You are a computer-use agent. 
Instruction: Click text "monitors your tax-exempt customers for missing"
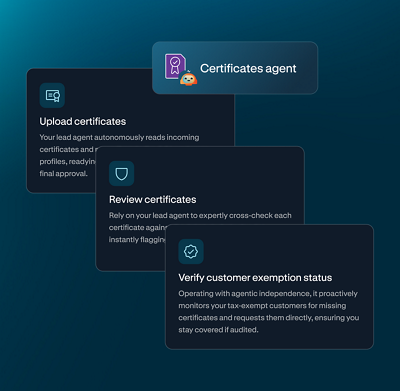coord(262,306)
